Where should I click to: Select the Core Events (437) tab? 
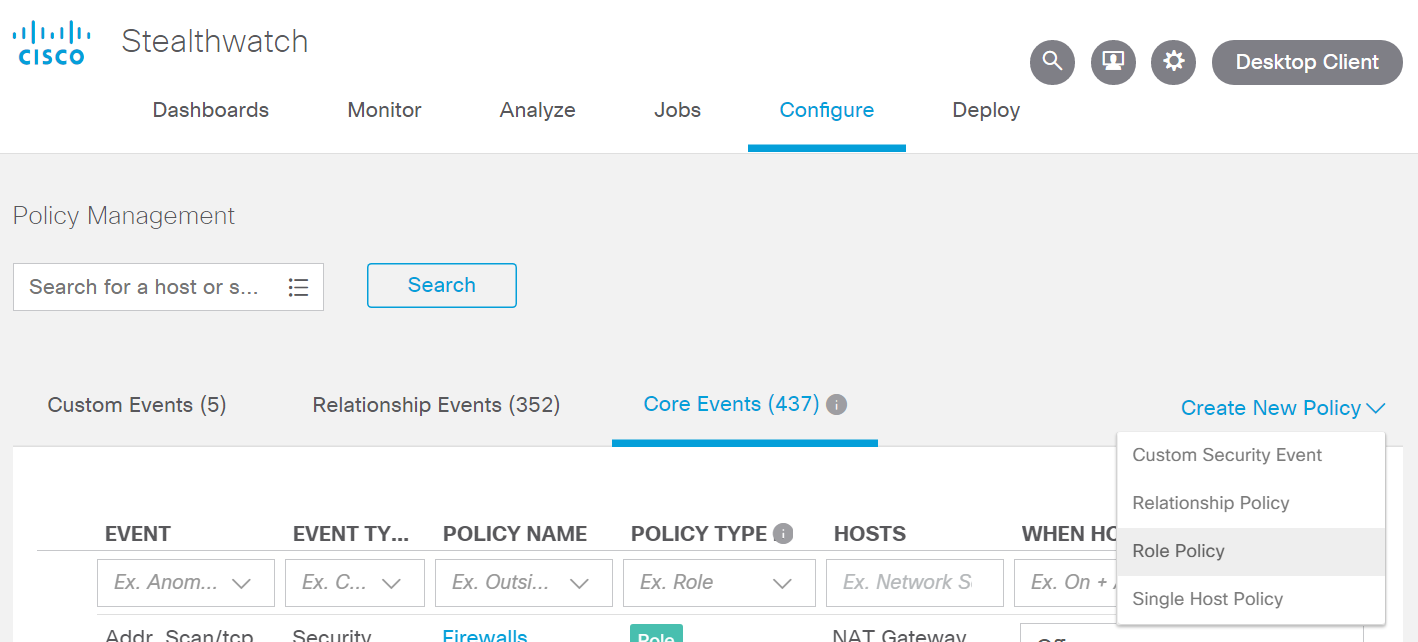(x=732, y=404)
